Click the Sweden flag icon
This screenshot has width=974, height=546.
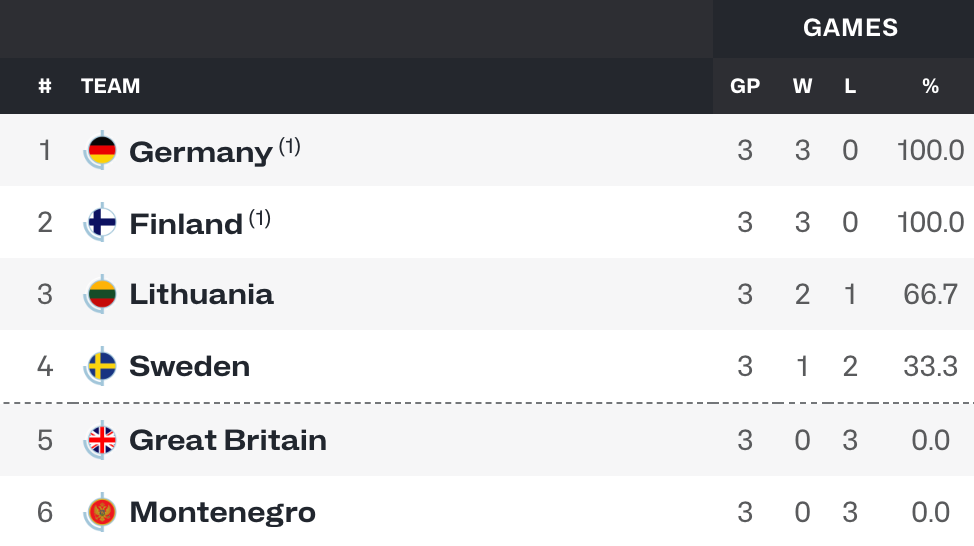tap(101, 366)
